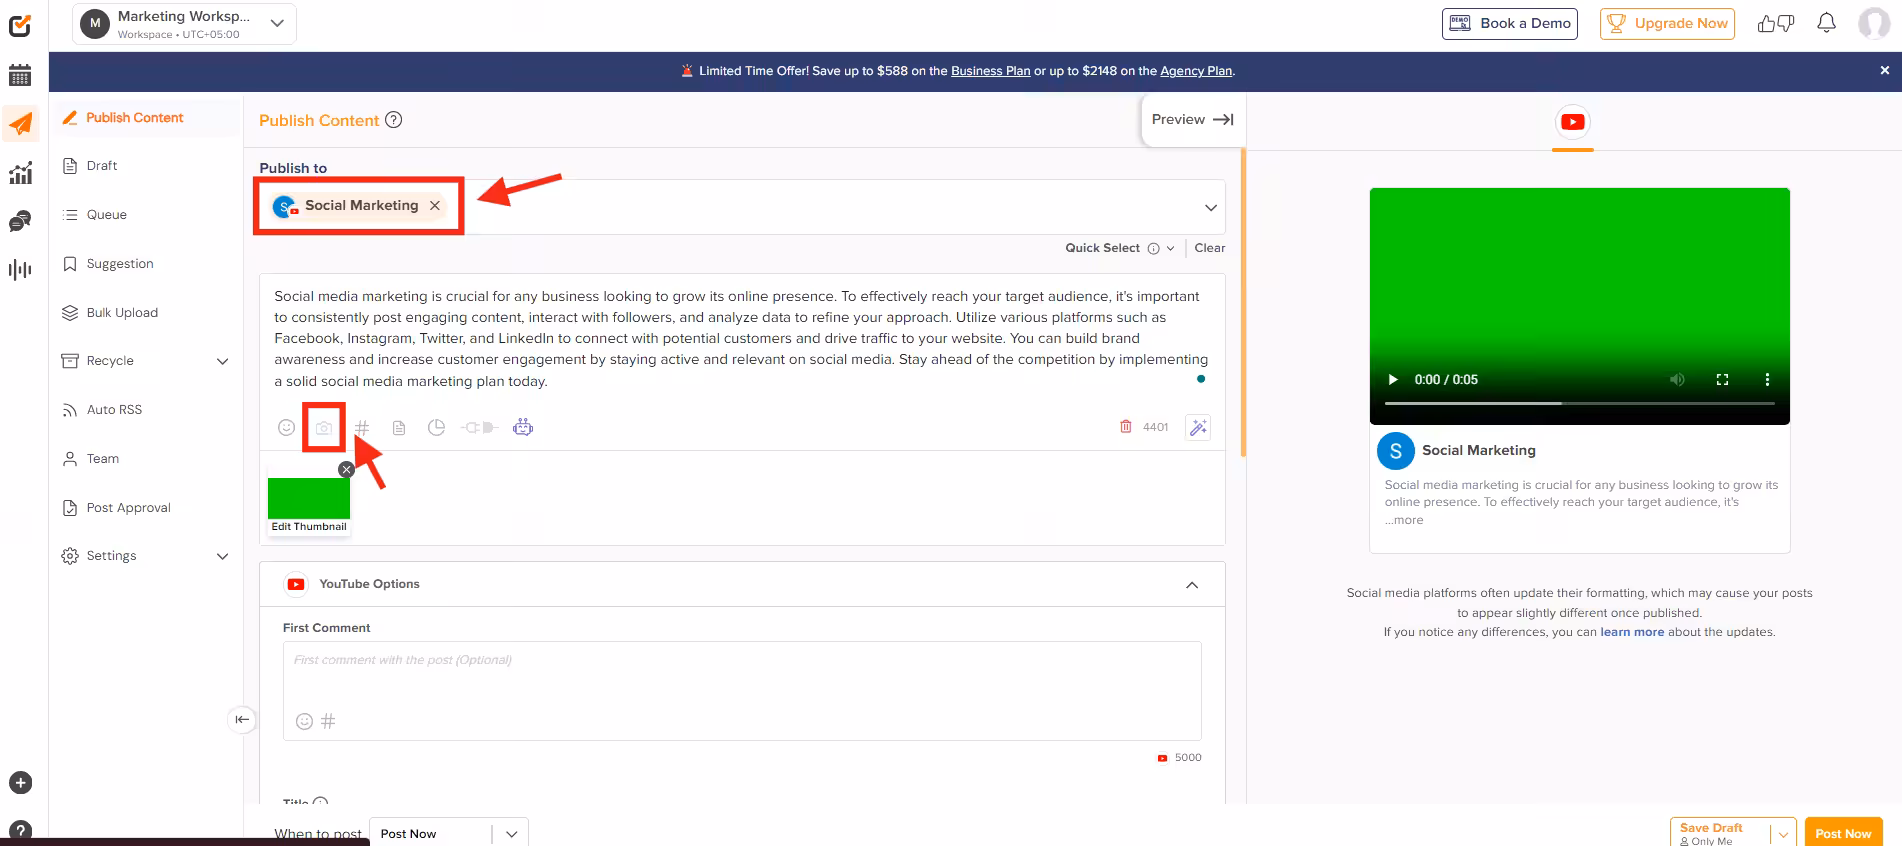Screen dimensions: 1902x846
Task: Collapse the sidebar with arrow button
Action: click(x=242, y=719)
